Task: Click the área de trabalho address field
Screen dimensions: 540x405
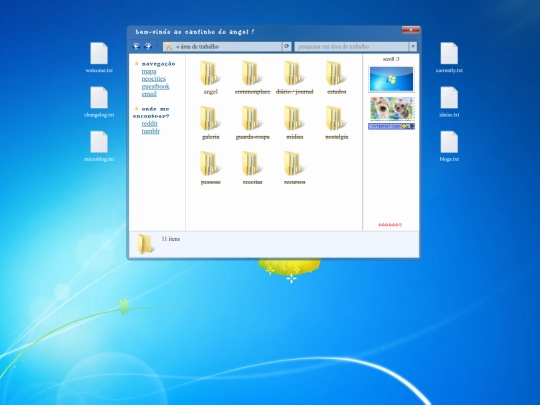Action: [222, 46]
